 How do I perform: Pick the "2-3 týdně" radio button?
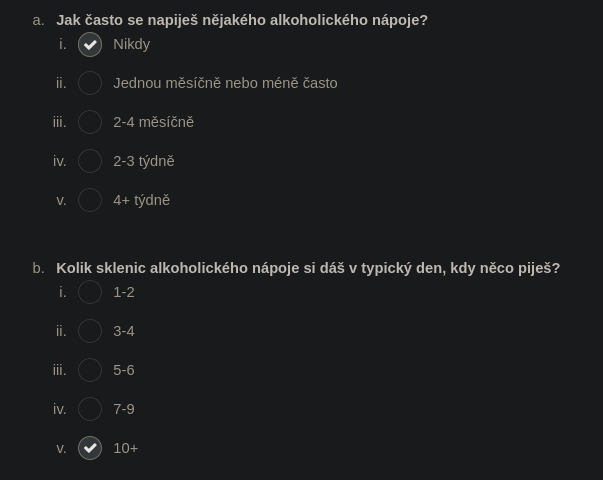[x=90, y=161]
